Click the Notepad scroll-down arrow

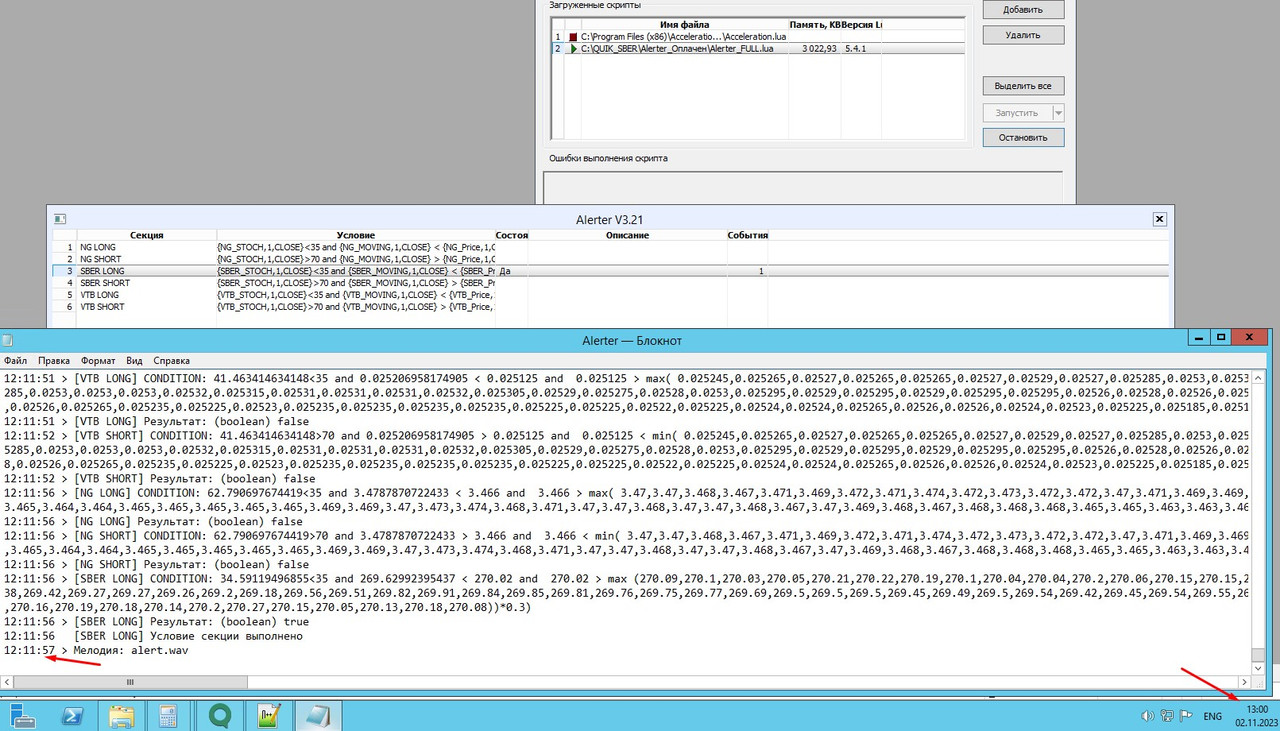(1259, 667)
